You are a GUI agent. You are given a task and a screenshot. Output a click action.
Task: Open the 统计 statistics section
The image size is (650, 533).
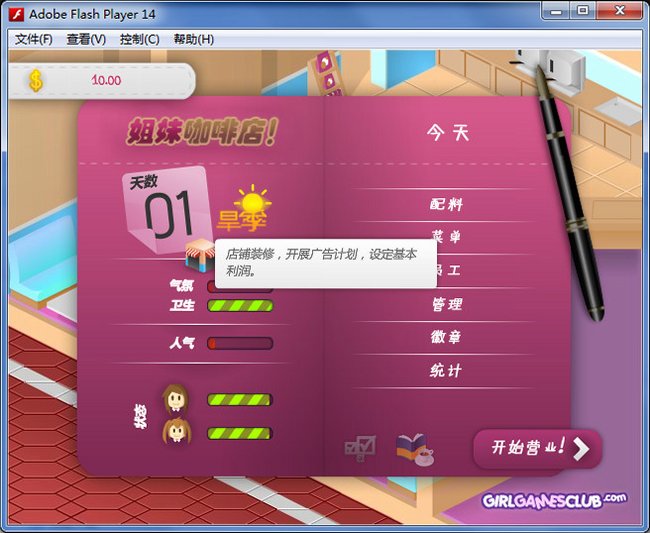click(446, 370)
